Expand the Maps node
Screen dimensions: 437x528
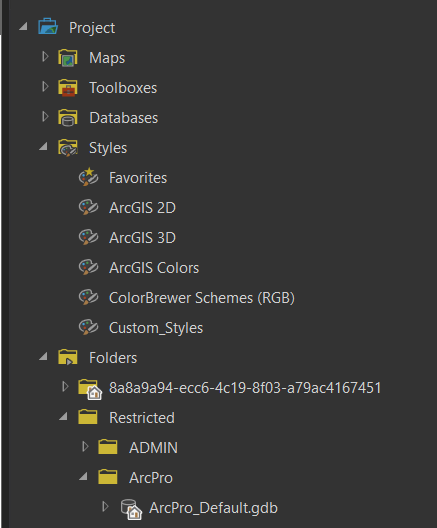click(x=45, y=57)
